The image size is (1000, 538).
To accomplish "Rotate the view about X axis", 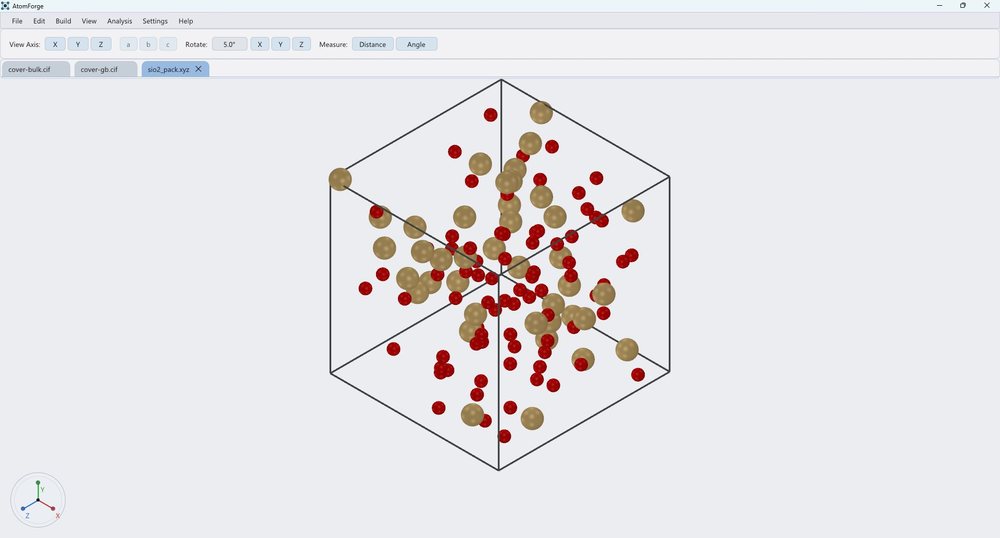I will (x=260, y=45).
